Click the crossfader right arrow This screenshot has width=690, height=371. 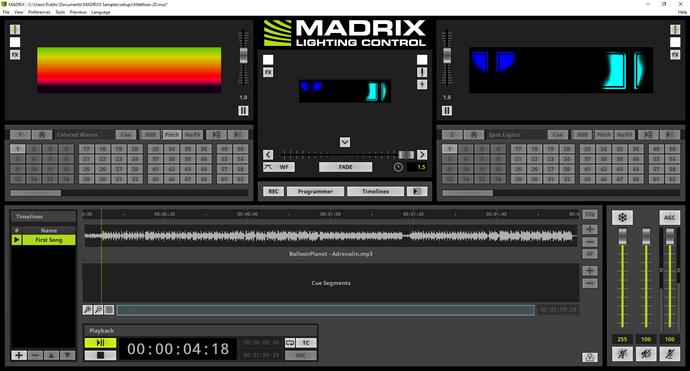(x=422, y=154)
